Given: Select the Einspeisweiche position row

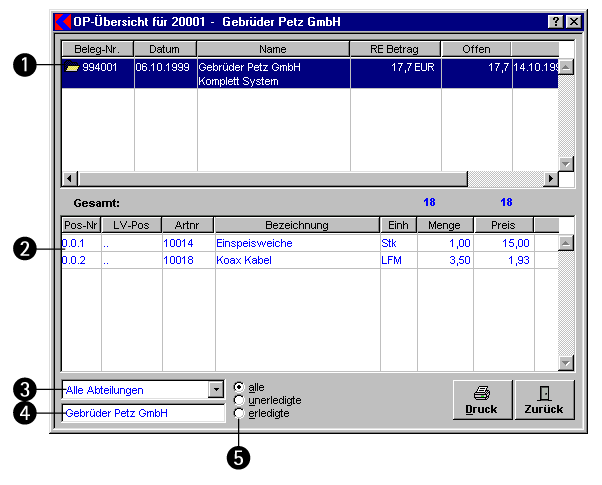Looking at the screenshot, I should pos(295,243).
